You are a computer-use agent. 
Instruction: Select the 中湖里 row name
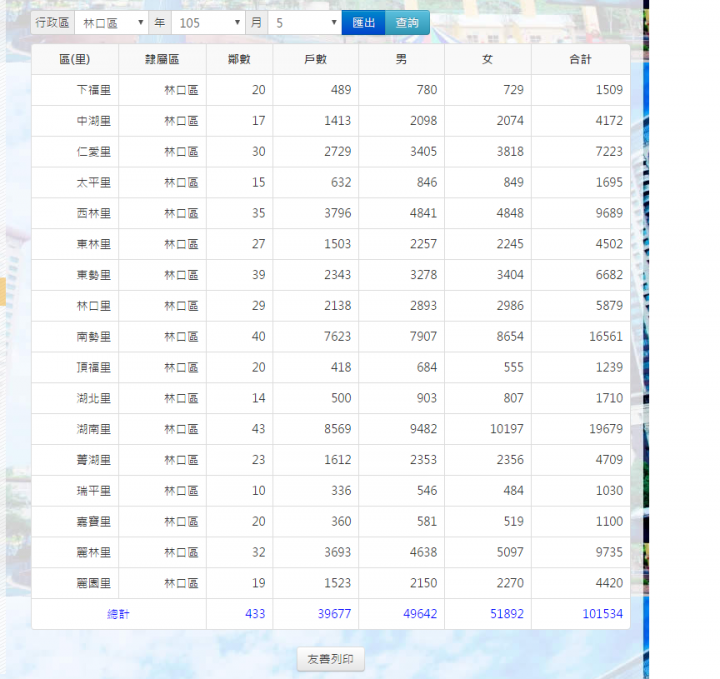(94, 121)
